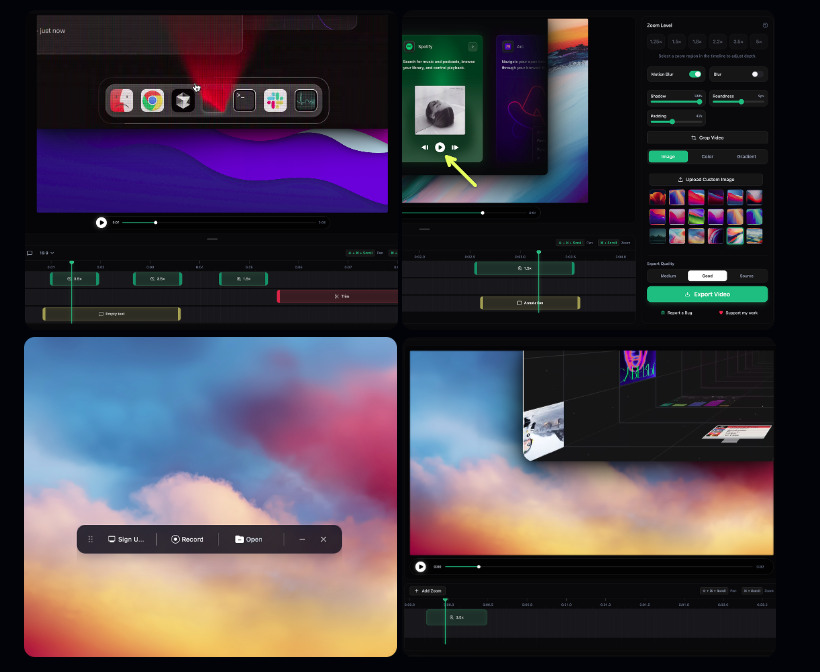Click the Export Video button
820x672 pixels.
(x=707, y=295)
